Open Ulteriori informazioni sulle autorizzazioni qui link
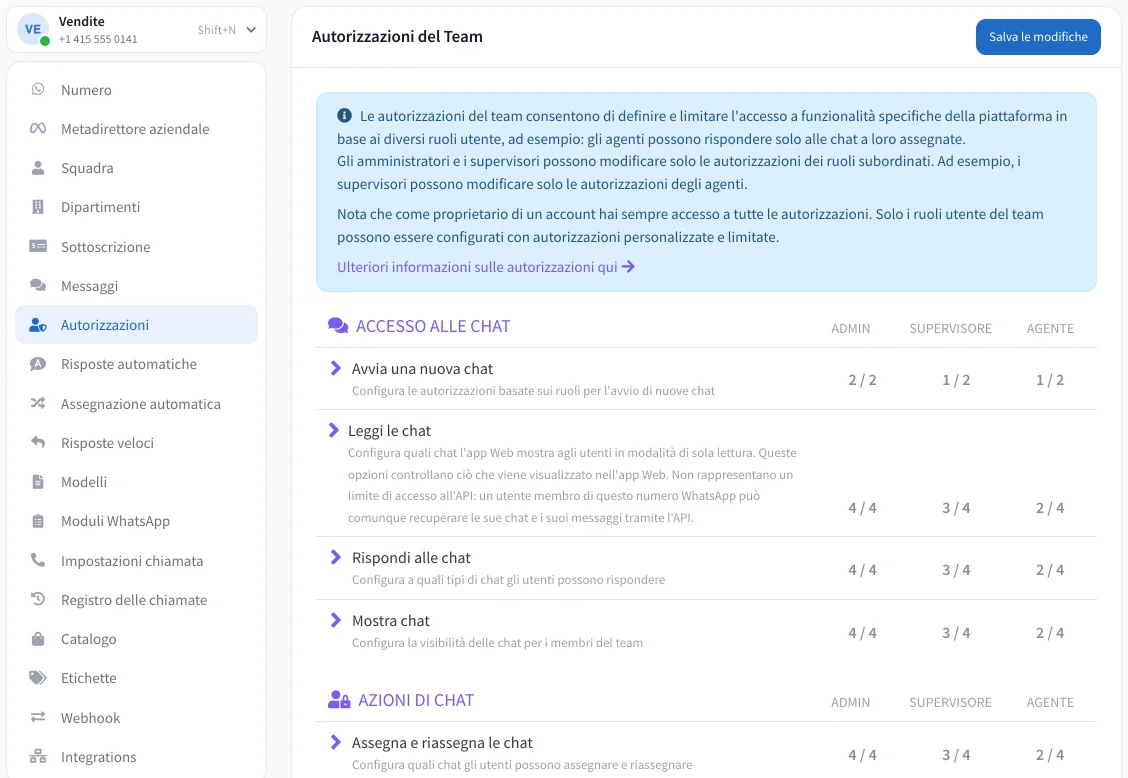The image size is (1128, 778). pos(486,267)
